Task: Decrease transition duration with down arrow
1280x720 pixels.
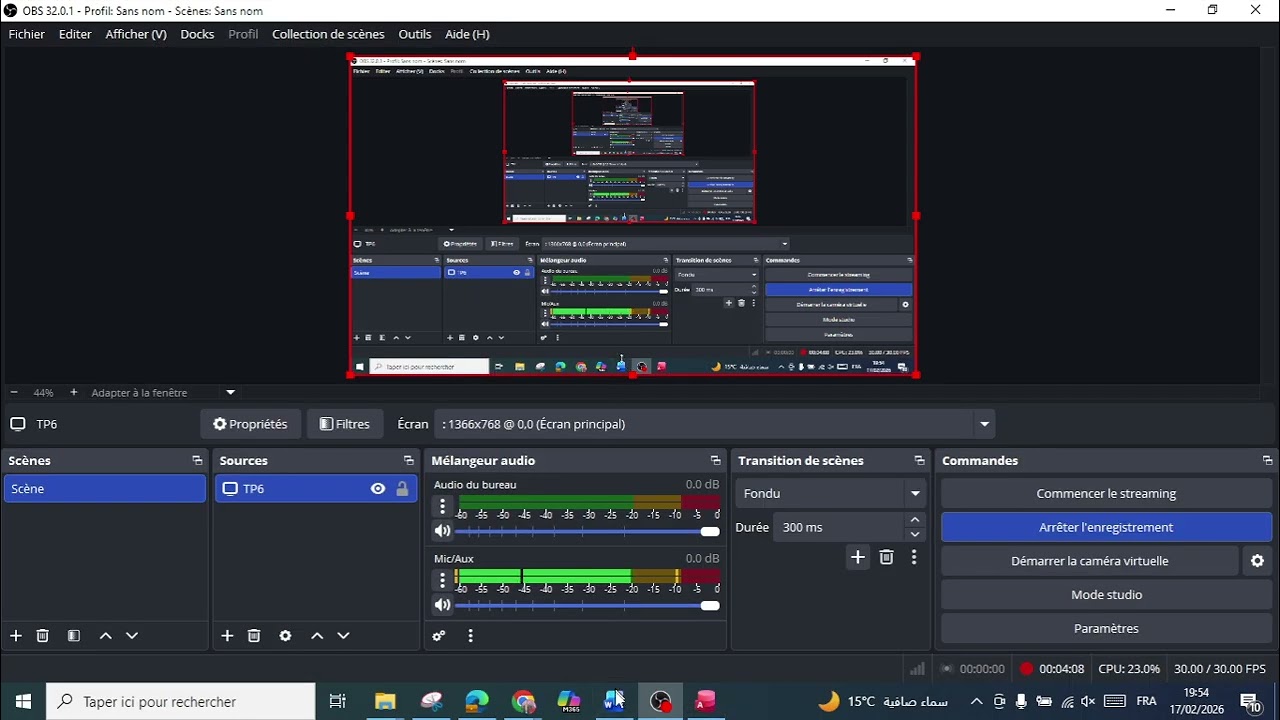Action: point(915,534)
